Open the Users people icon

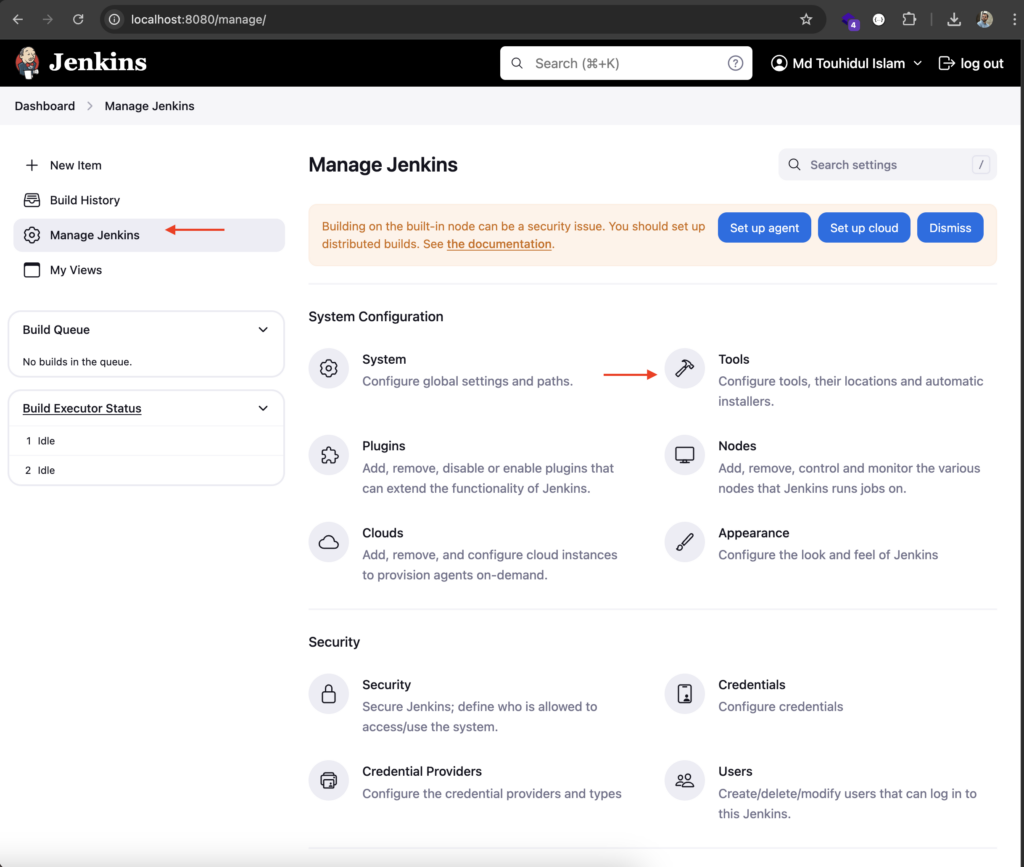(x=684, y=780)
